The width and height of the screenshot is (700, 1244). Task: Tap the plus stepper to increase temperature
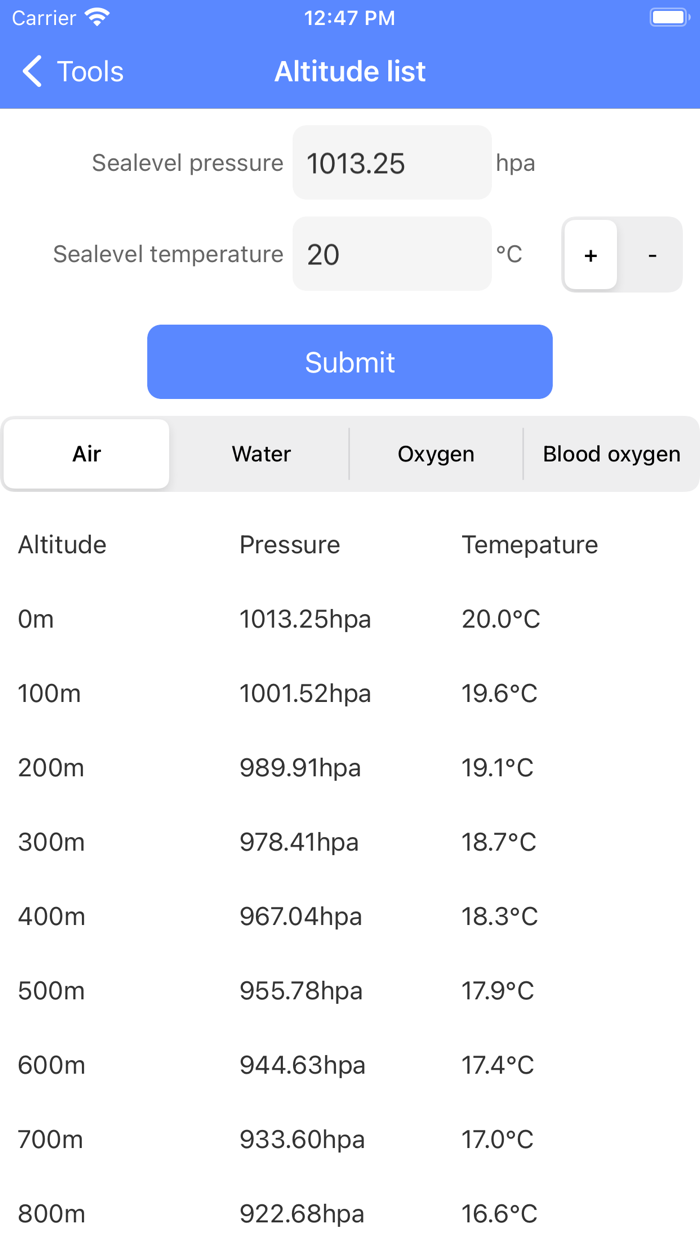(591, 254)
